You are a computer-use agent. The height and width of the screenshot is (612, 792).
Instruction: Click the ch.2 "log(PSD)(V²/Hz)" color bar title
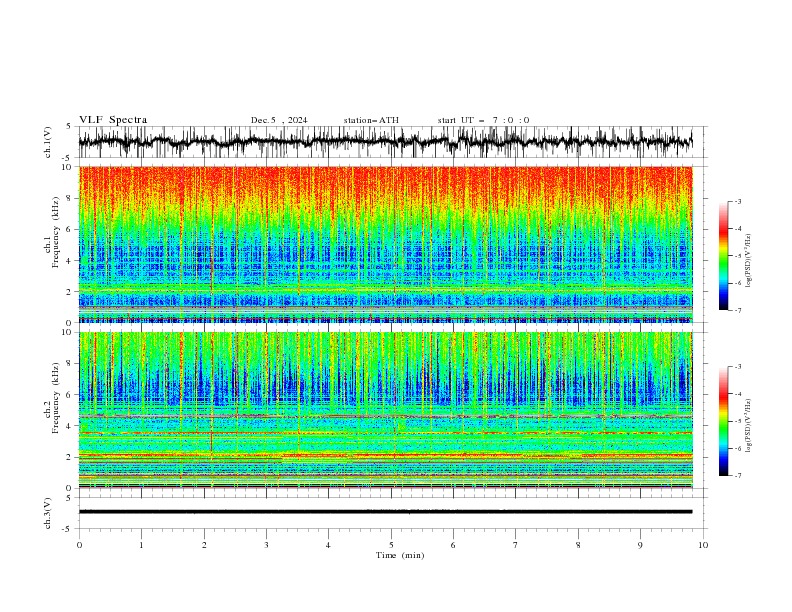749,425
